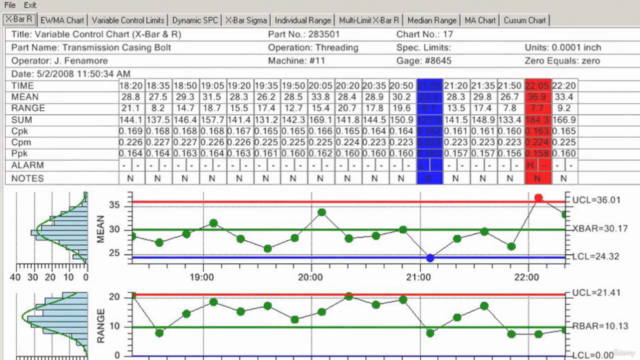Click the RBAR=10.13 label
Image resolution: width=640 pixels, height=360 pixels.
point(600,326)
